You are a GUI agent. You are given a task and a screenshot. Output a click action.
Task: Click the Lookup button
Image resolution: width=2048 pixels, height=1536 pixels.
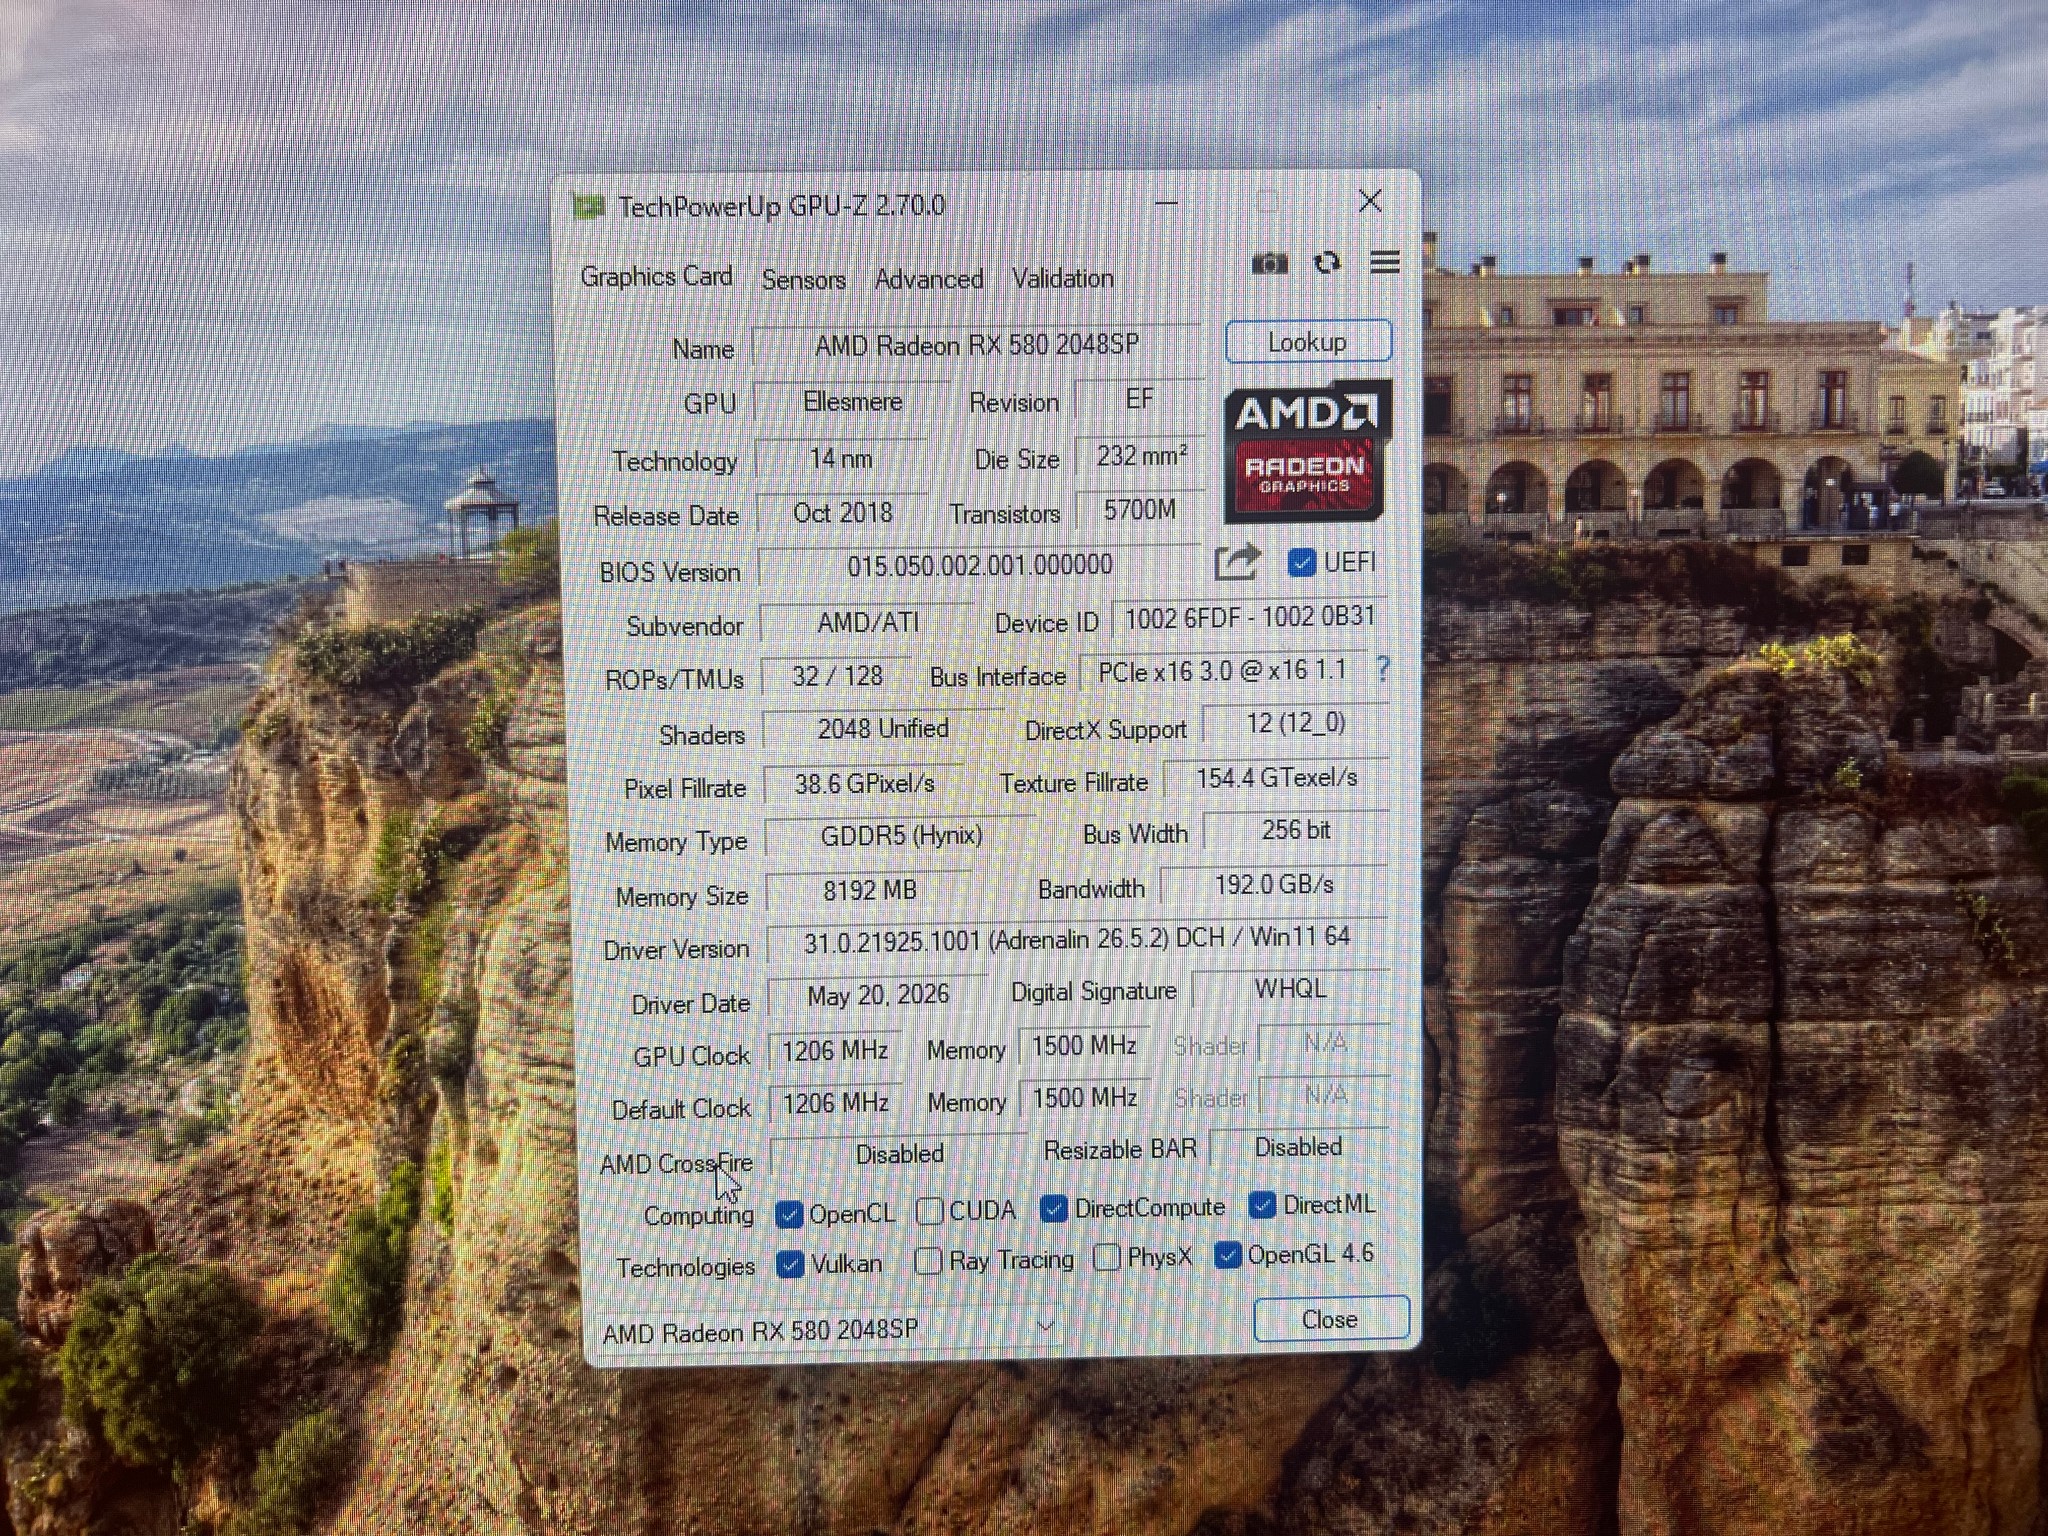1308,342
